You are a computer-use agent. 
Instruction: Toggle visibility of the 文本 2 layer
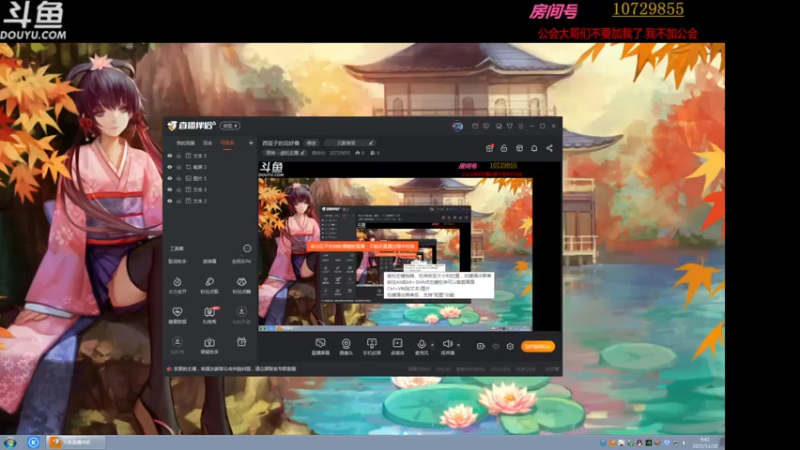170,201
